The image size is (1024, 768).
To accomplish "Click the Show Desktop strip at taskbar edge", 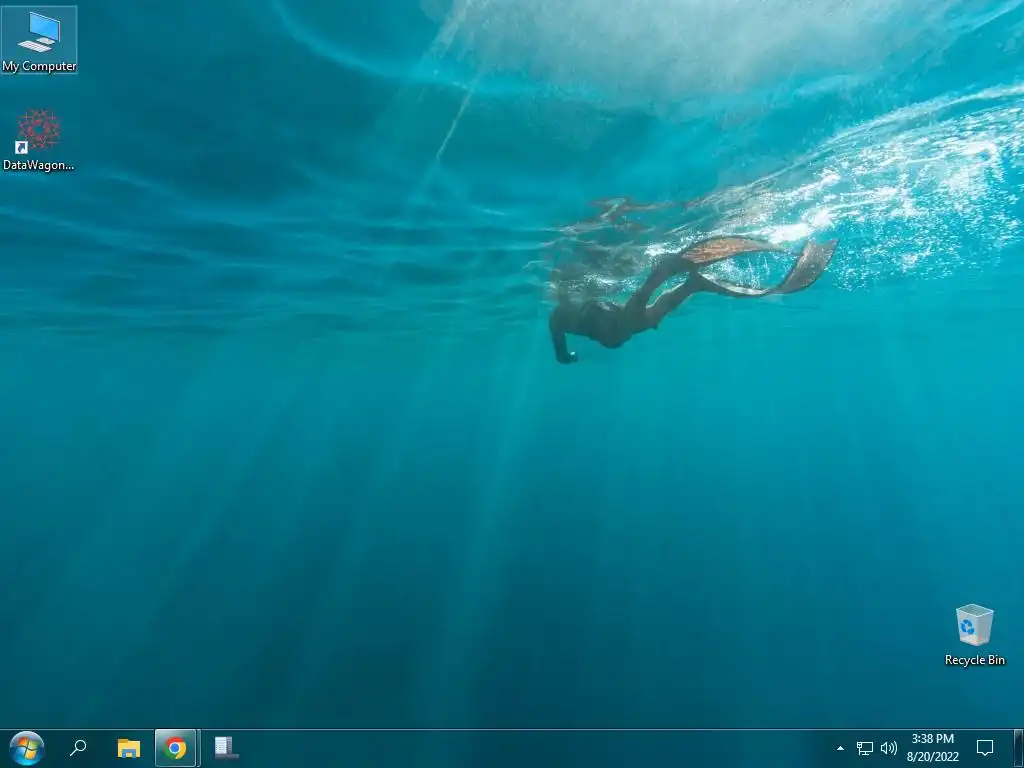I will 1019,748.
